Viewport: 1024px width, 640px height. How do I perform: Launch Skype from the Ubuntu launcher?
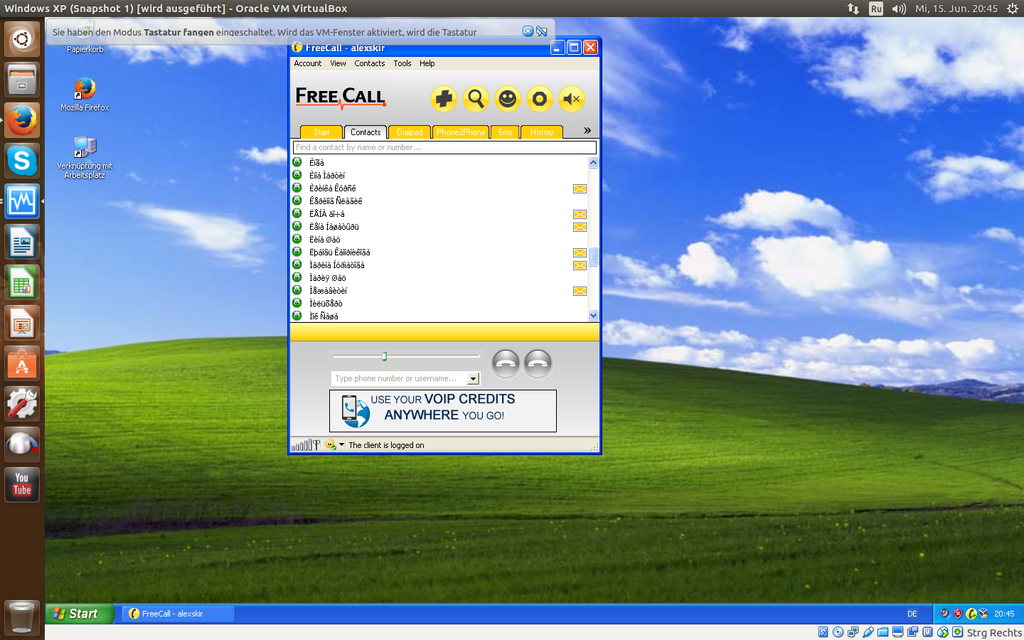pos(22,161)
